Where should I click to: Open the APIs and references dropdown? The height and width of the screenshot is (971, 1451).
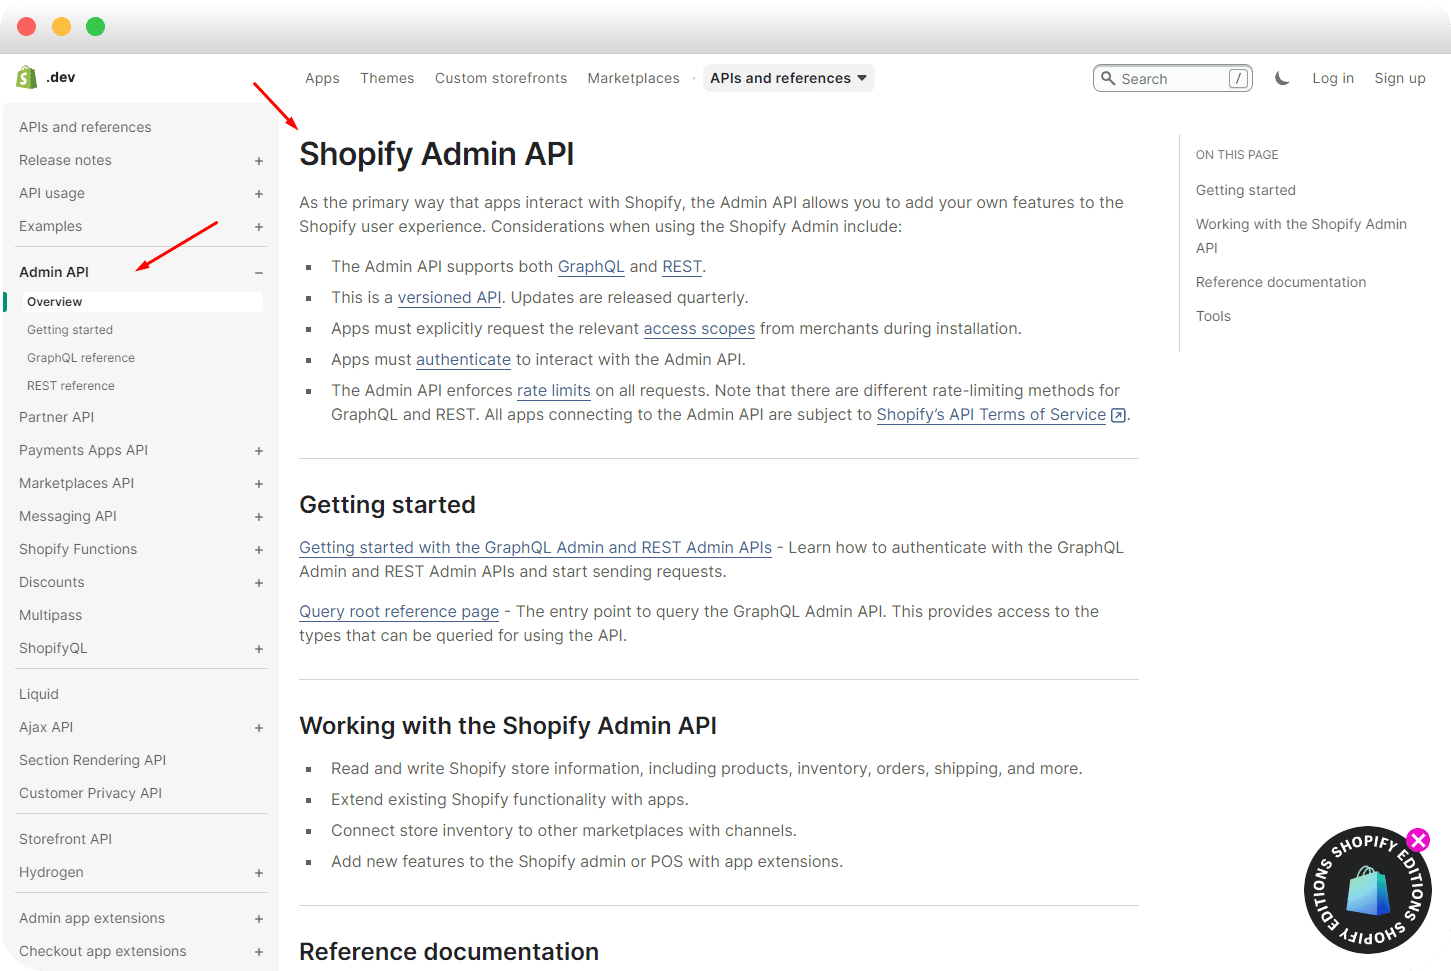[x=788, y=77]
